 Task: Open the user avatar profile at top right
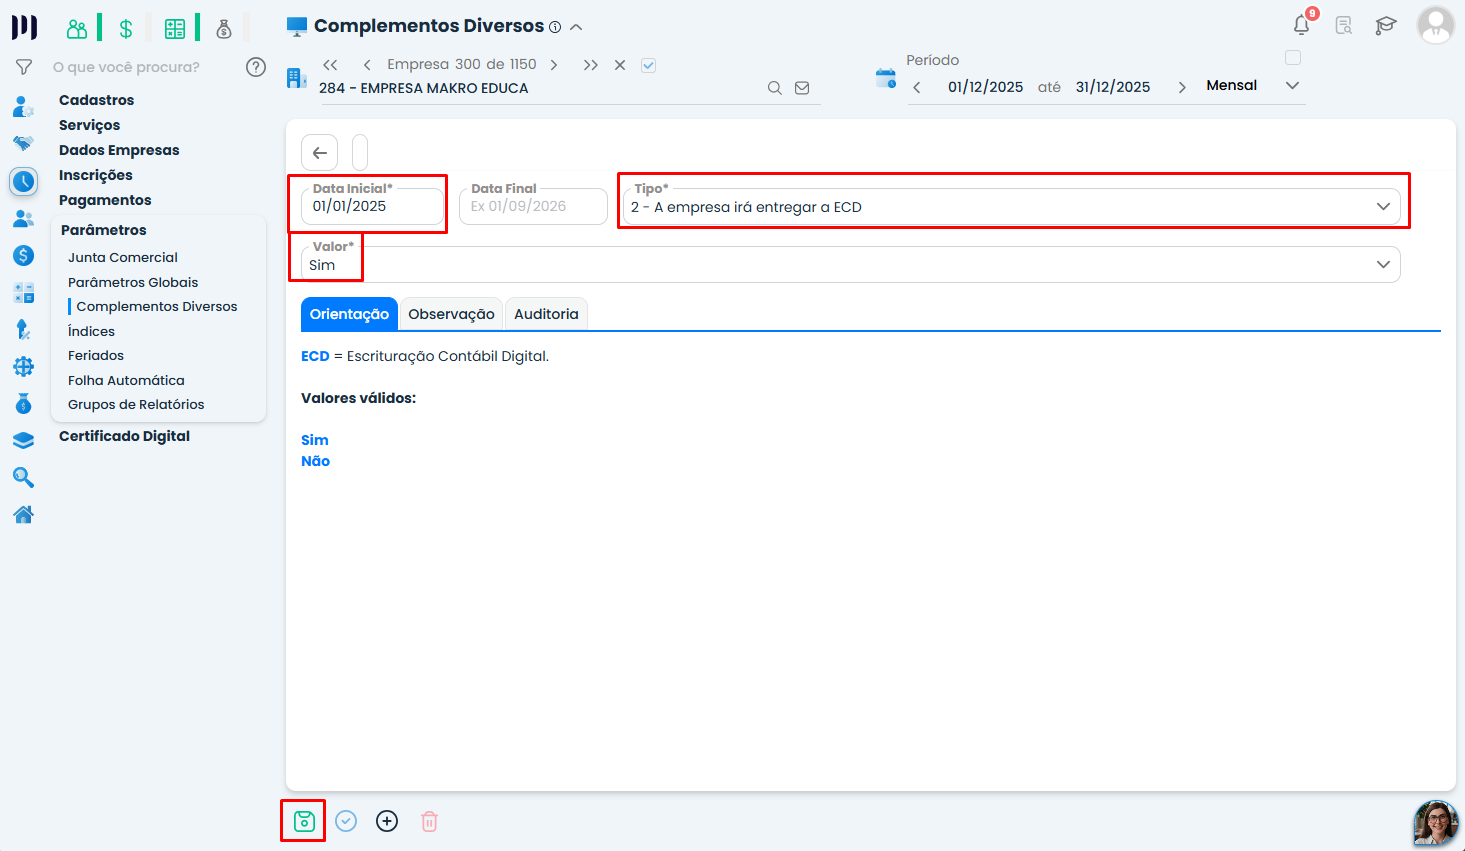(x=1435, y=25)
